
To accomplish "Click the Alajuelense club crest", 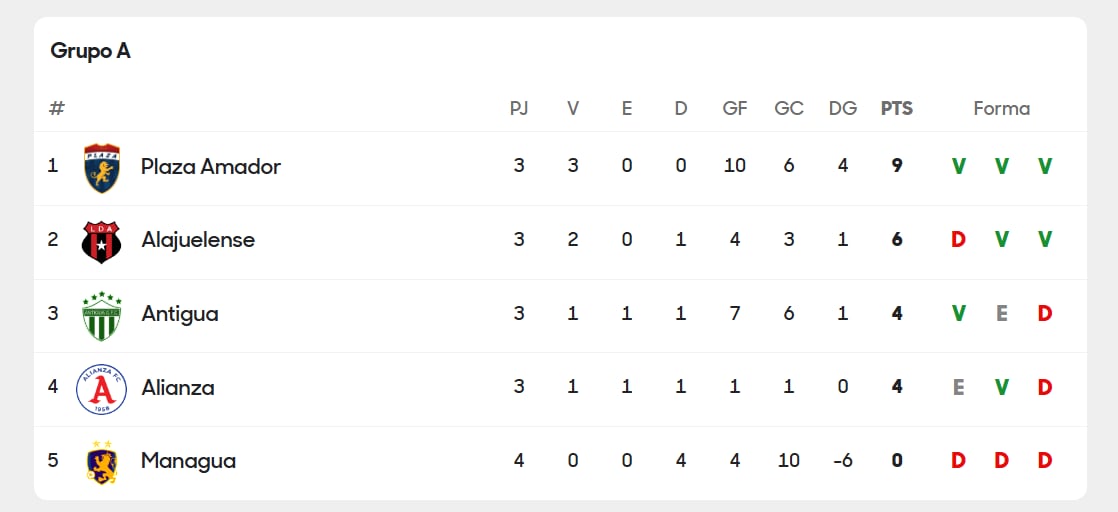I will click(x=101, y=241).
